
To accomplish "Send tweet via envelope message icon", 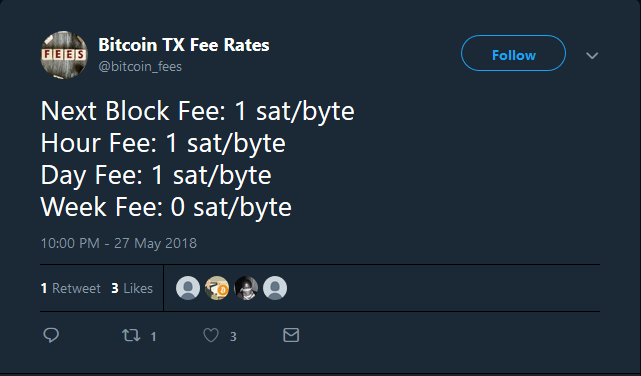I will (x=291, y=335).
